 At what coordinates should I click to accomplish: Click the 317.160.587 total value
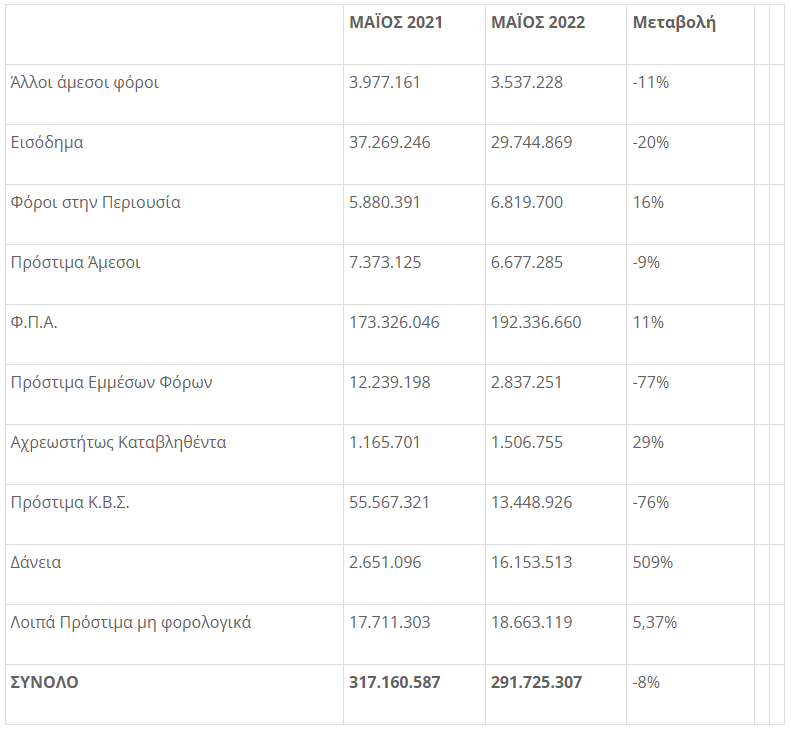pyautogui.click(x=394, y=683)
